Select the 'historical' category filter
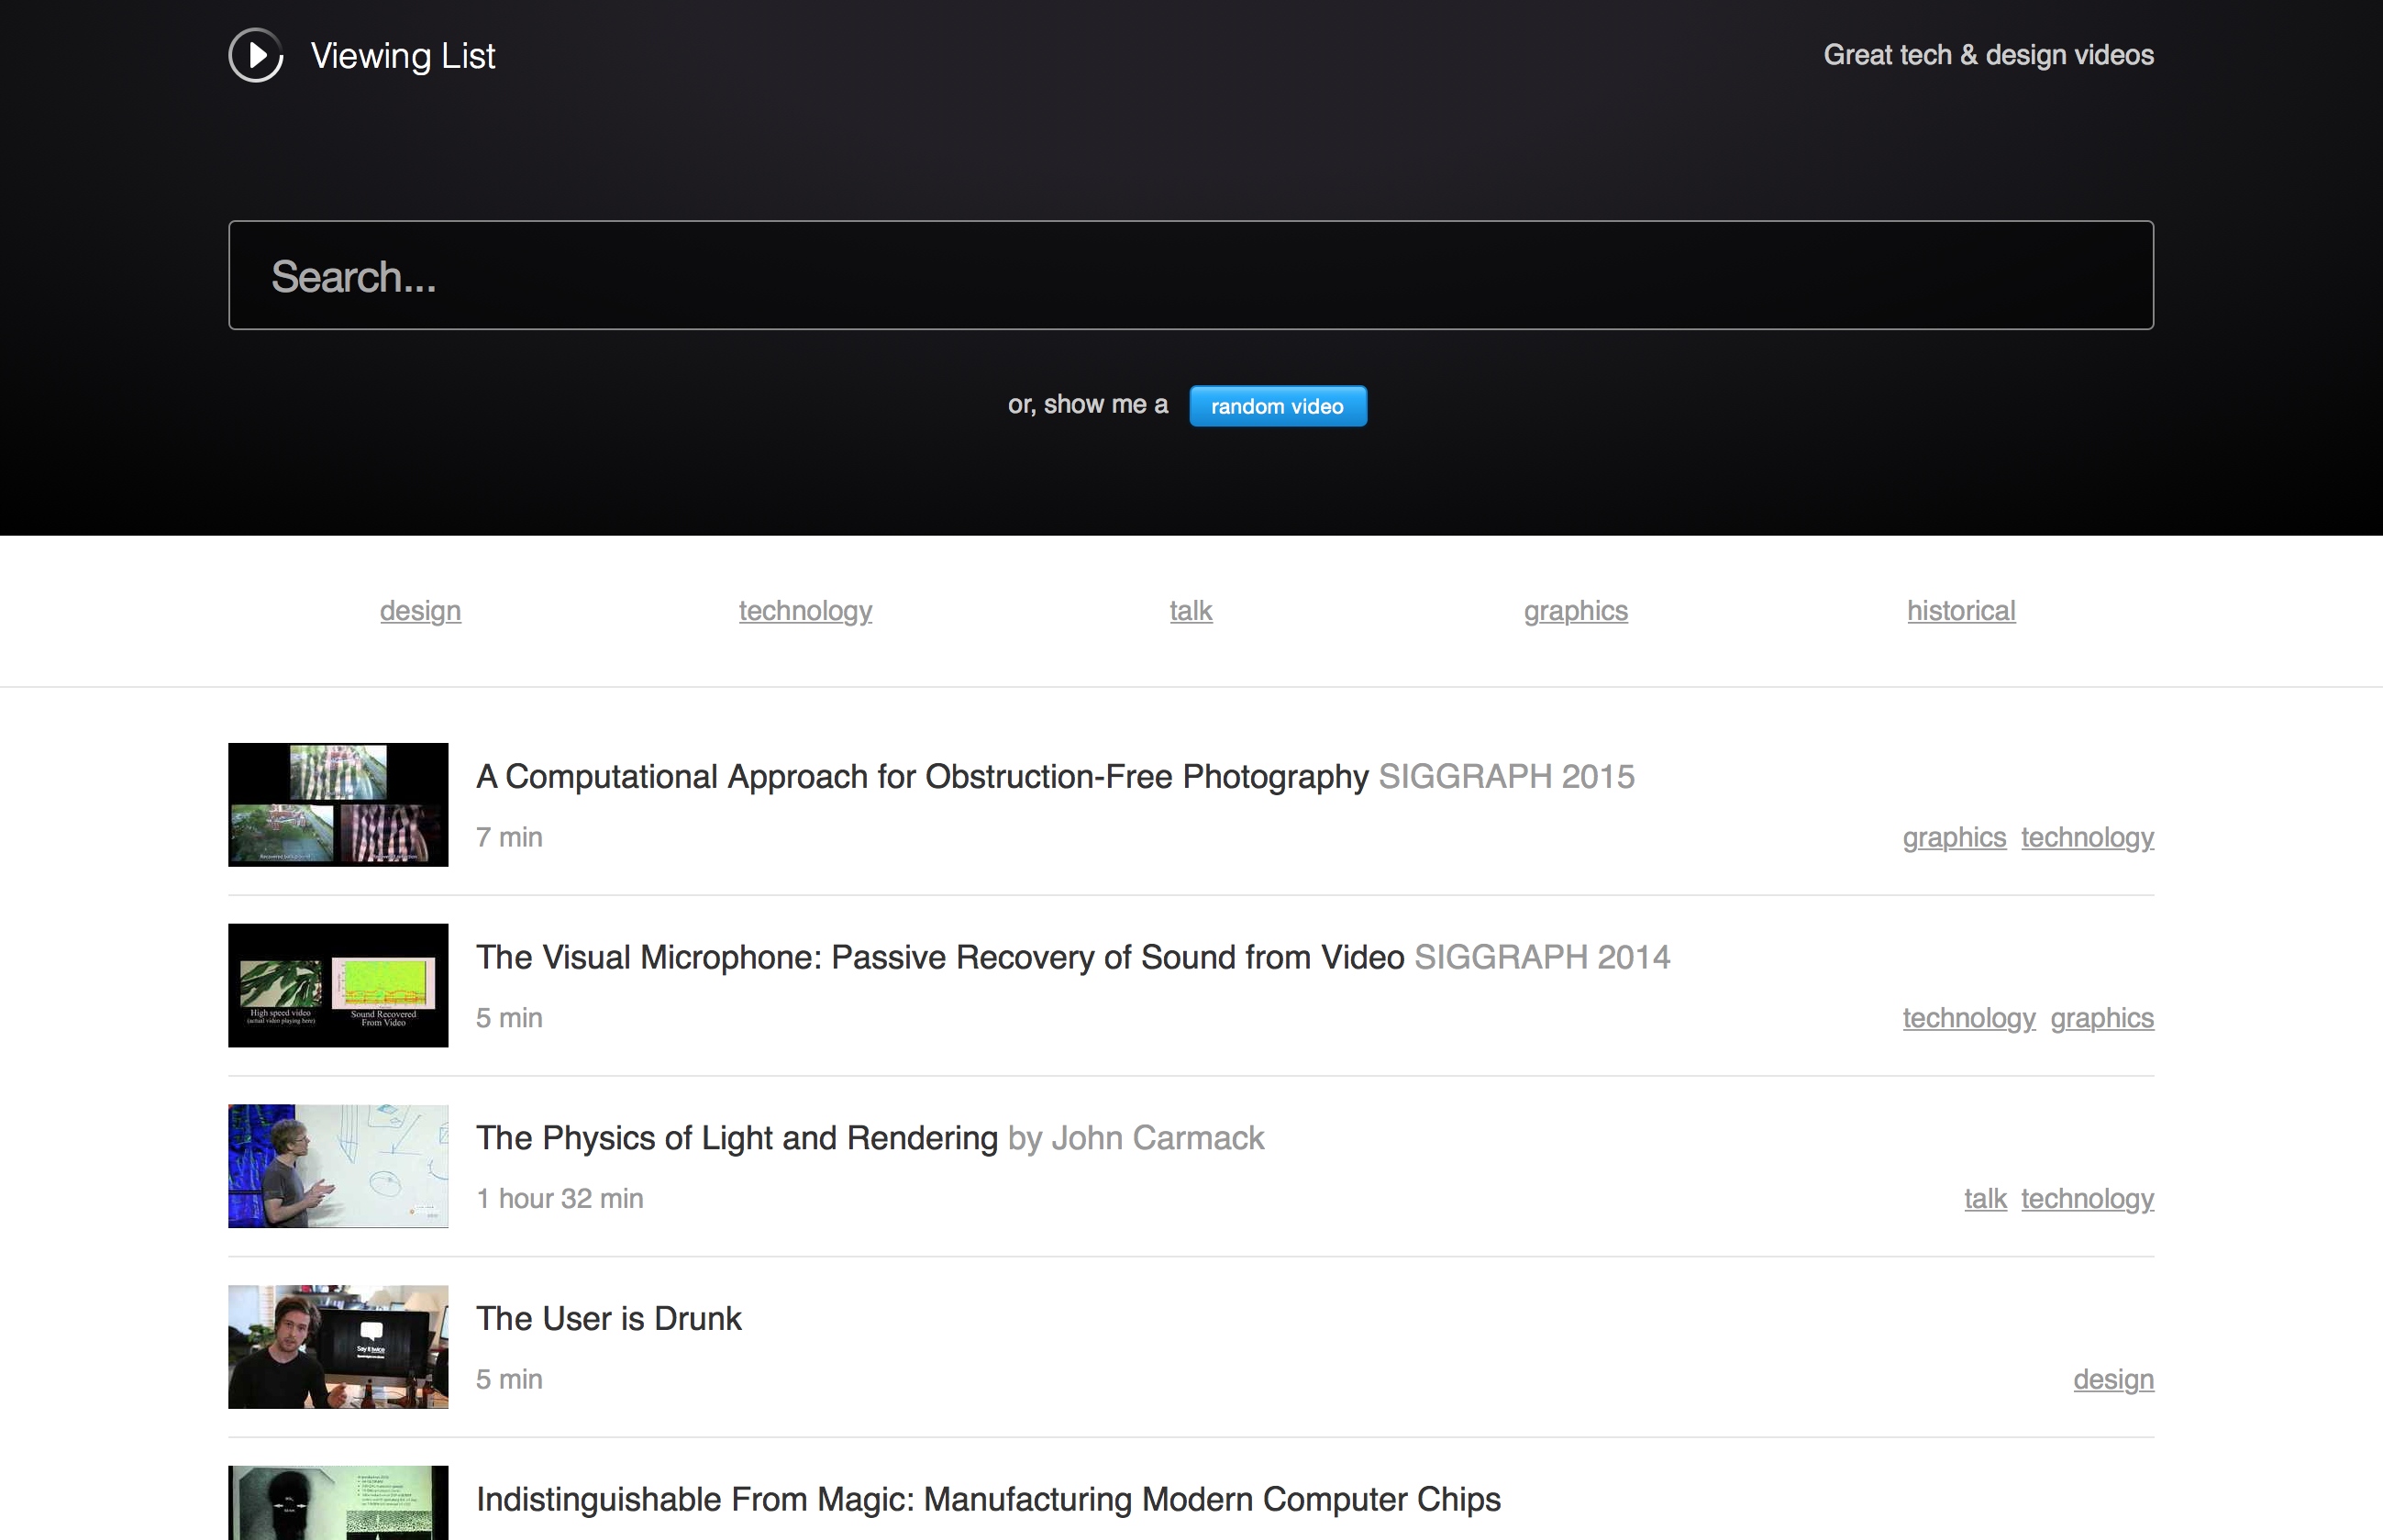Image resolution: width=2383 pixels, height=1540 pixels. pyautogui.click(x=1960, y=611)
